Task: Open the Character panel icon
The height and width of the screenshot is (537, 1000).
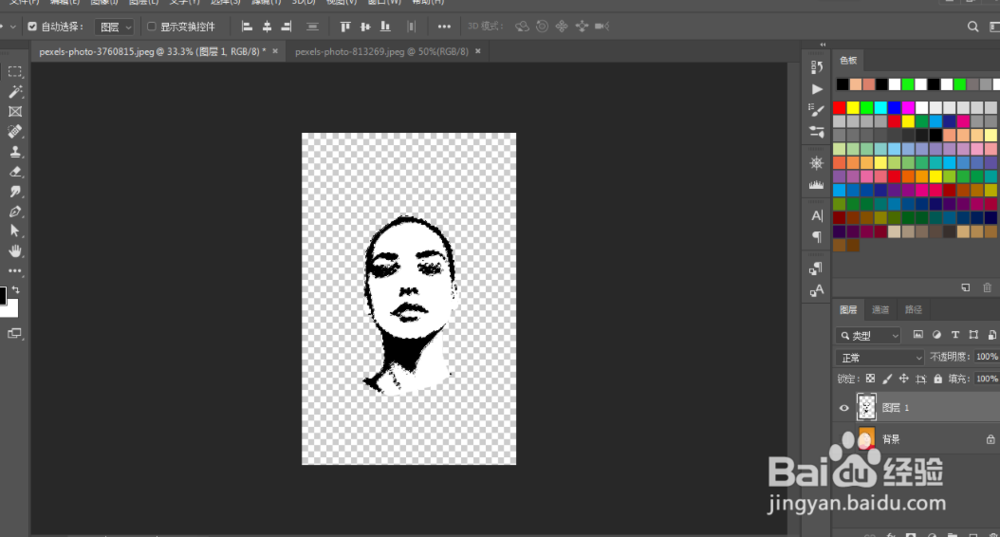Action: point(817,216)
